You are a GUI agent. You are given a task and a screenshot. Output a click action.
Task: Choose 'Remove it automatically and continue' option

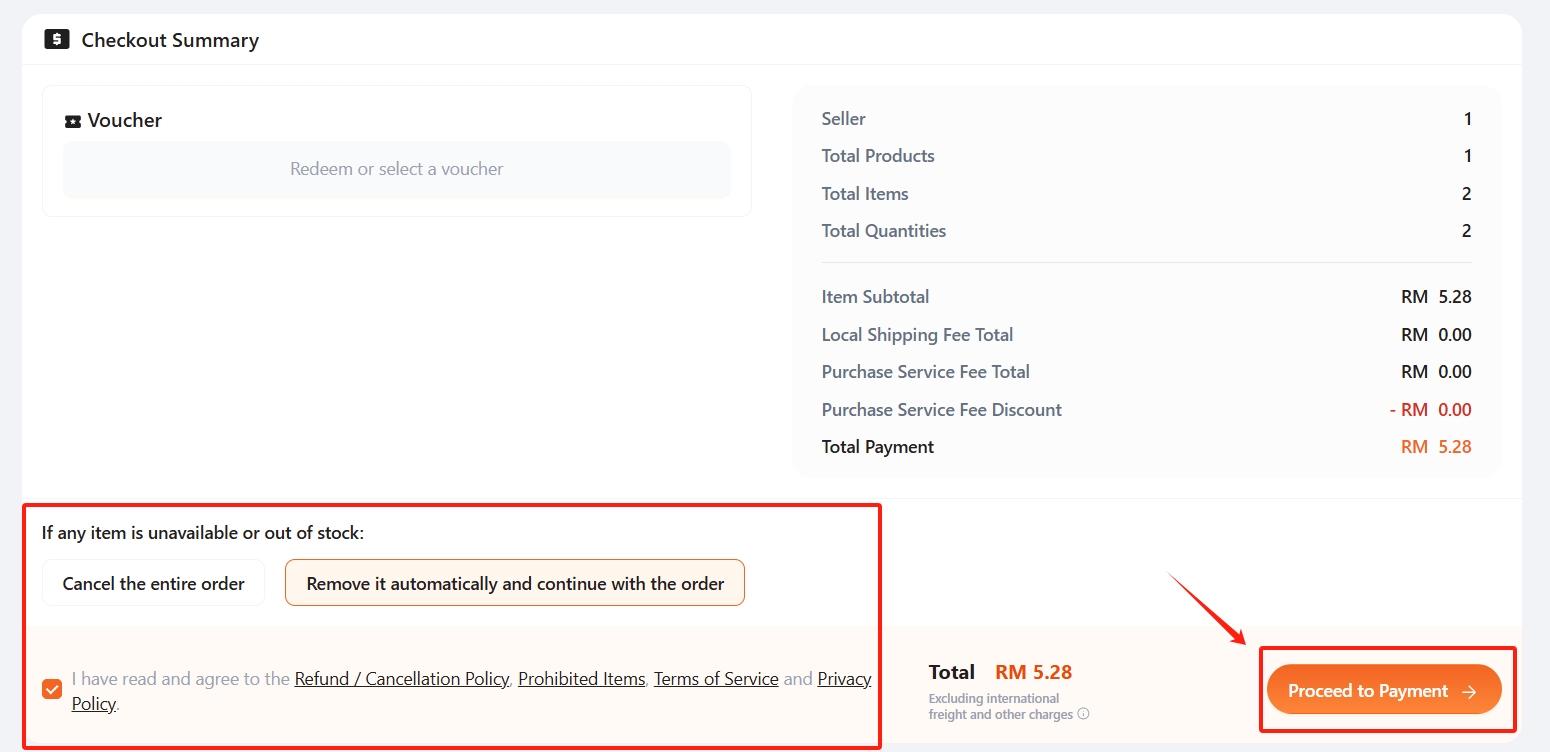515,583
